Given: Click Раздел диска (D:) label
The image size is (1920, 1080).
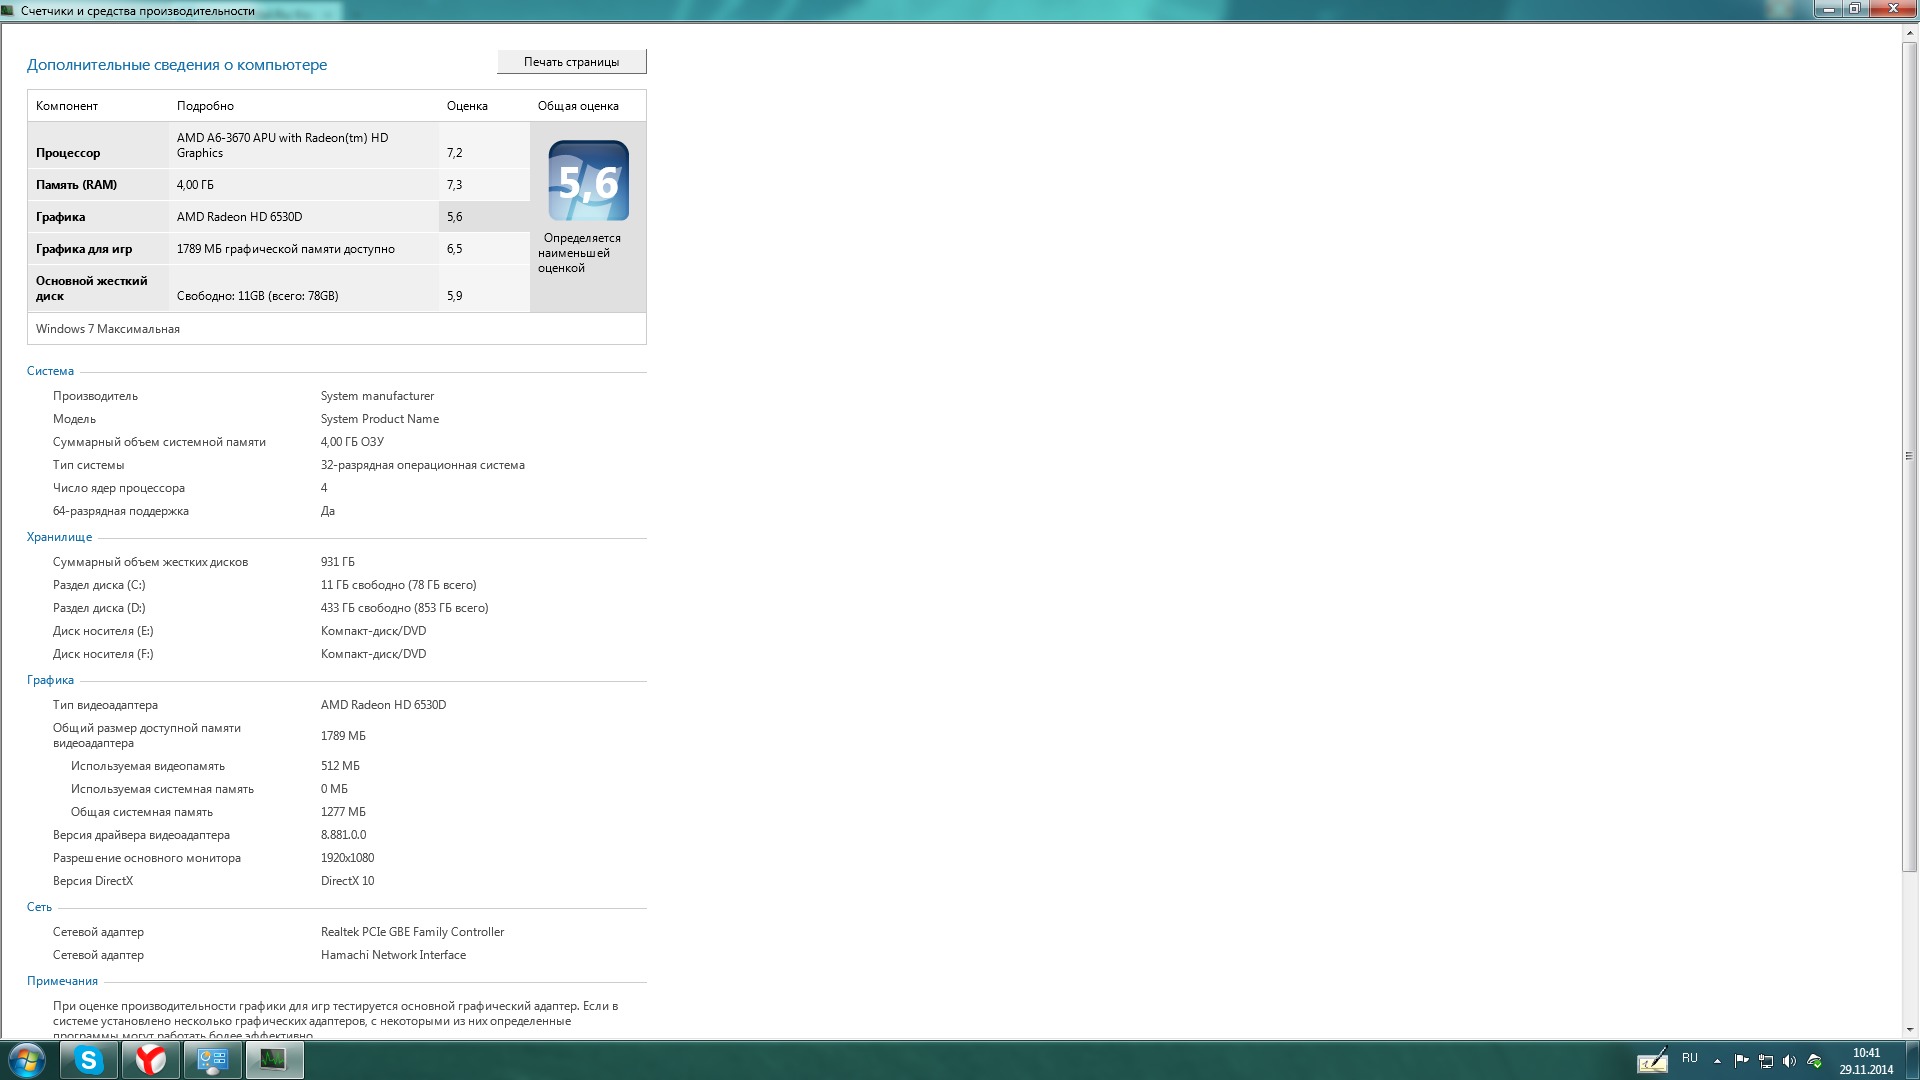Looking at the screenshot, I should coord(99,608).
